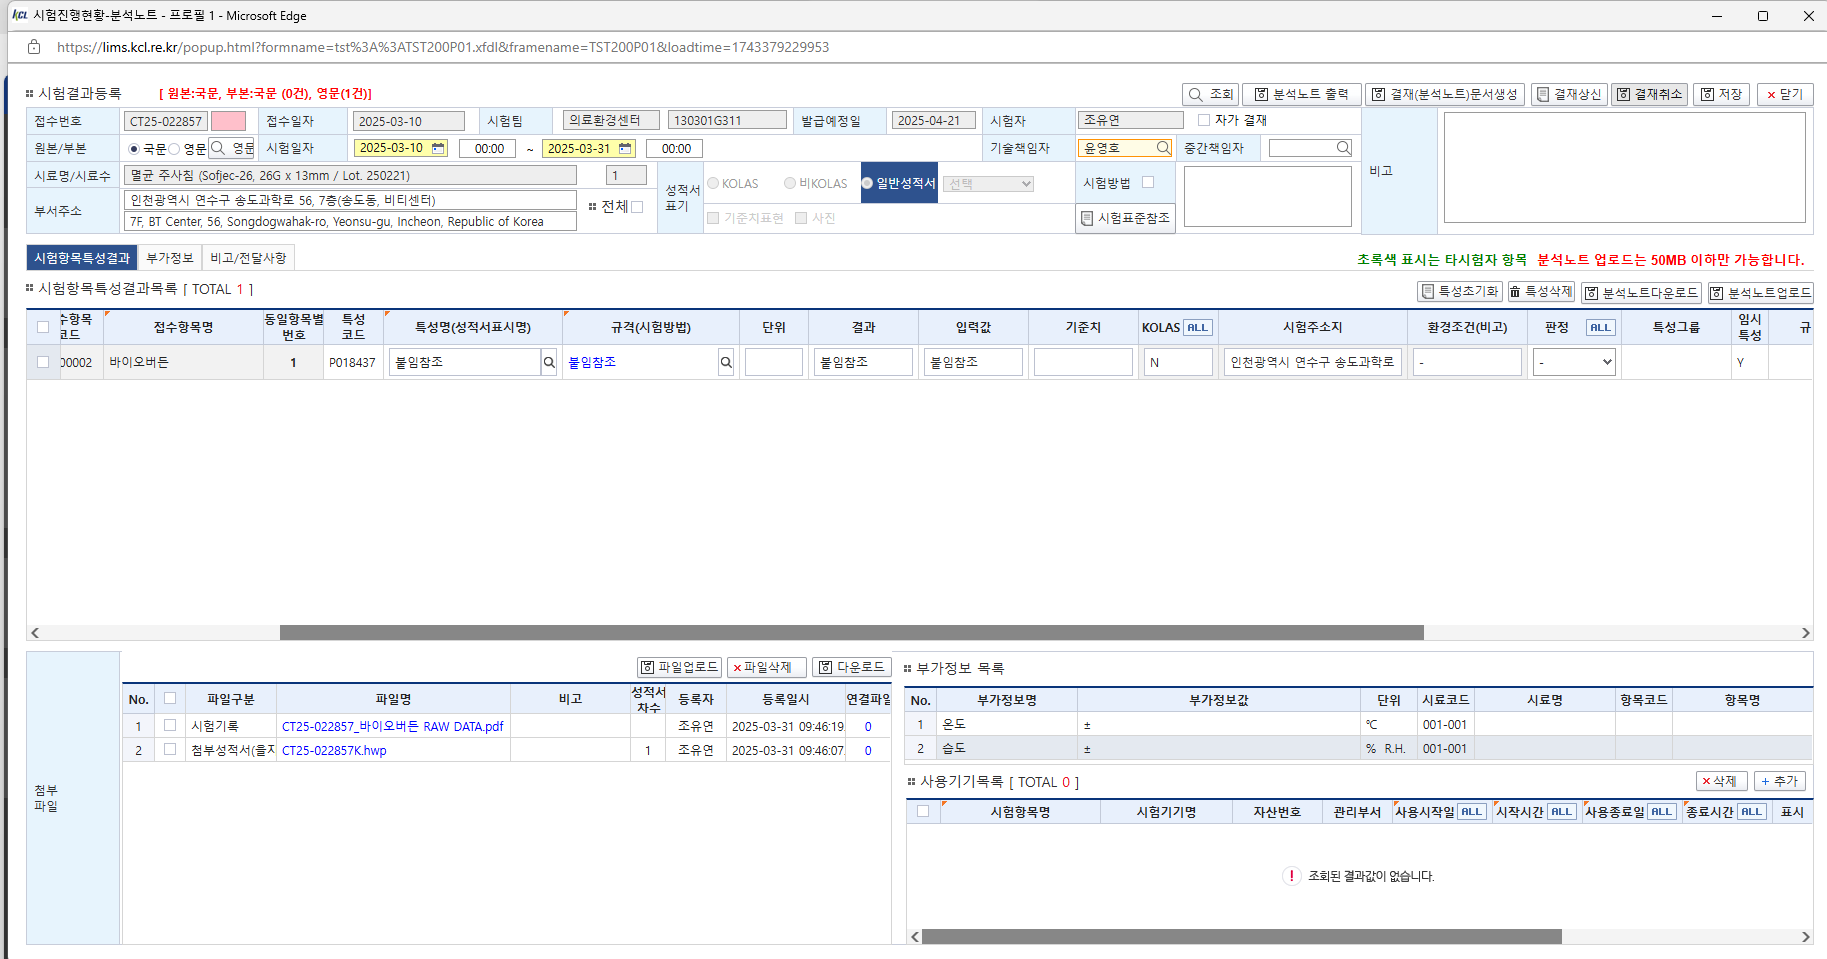Open the calendar for test start date
Image resolution: width=1827 pixels, height=959 pixels.
(x=438, y=148)
